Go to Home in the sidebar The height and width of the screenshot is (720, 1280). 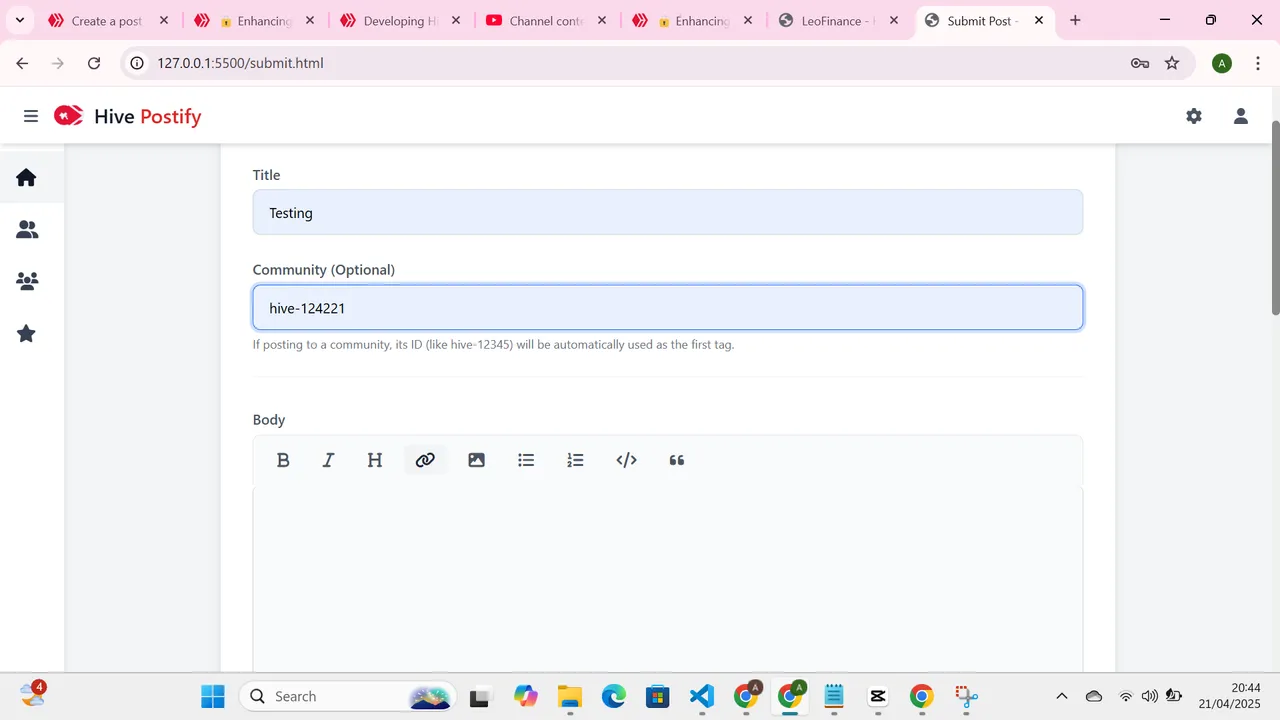[x=27, y=177]
